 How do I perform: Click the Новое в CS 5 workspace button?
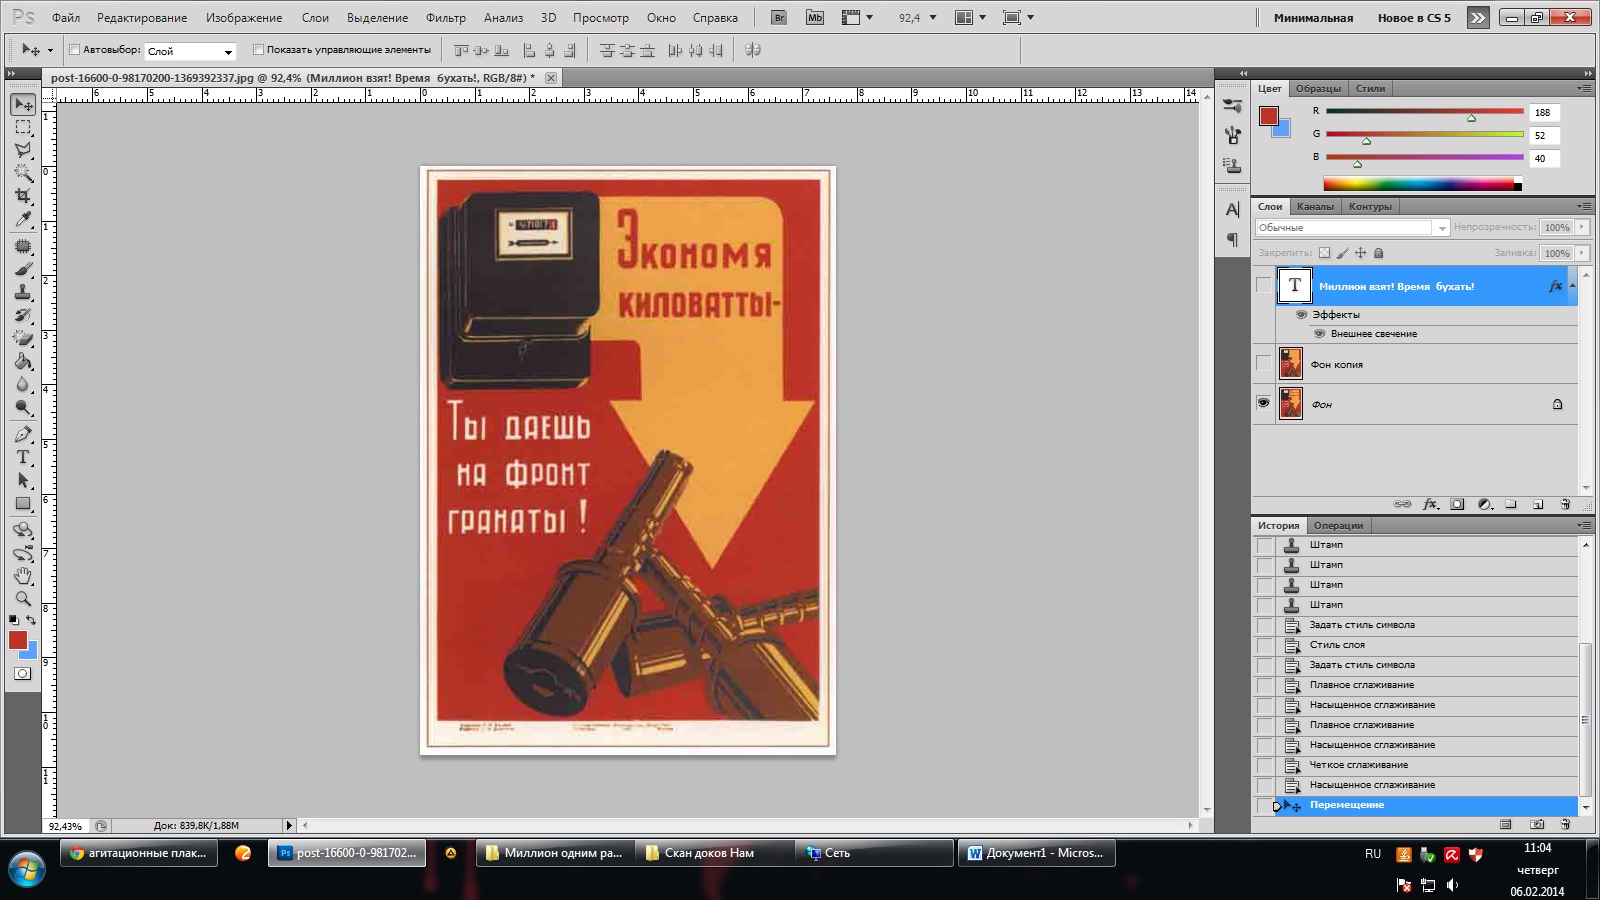pos(1413,18)
